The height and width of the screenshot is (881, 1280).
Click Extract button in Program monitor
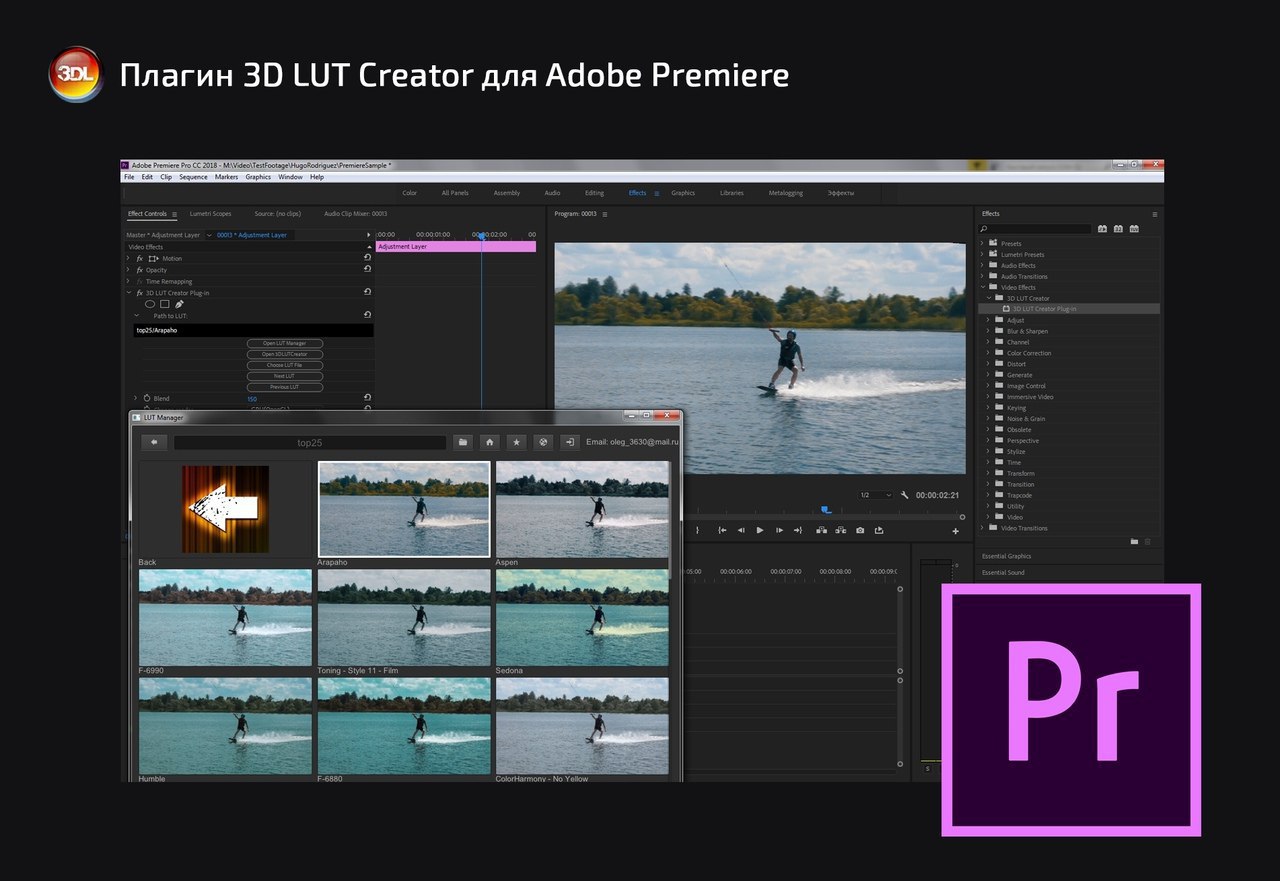coord(841,530)
